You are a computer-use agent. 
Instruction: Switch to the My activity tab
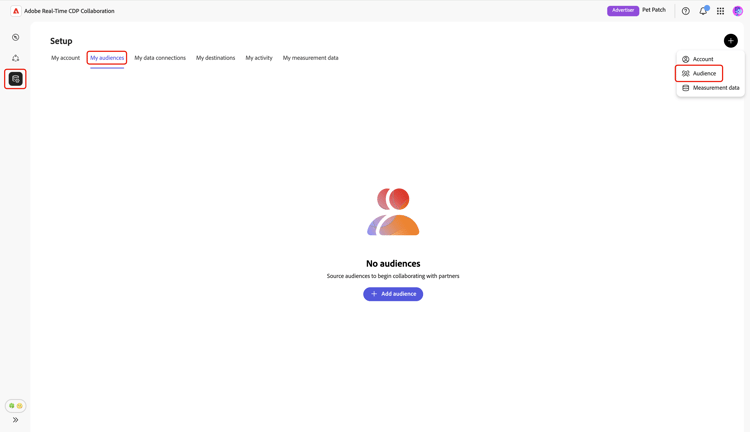pos(259,58)
